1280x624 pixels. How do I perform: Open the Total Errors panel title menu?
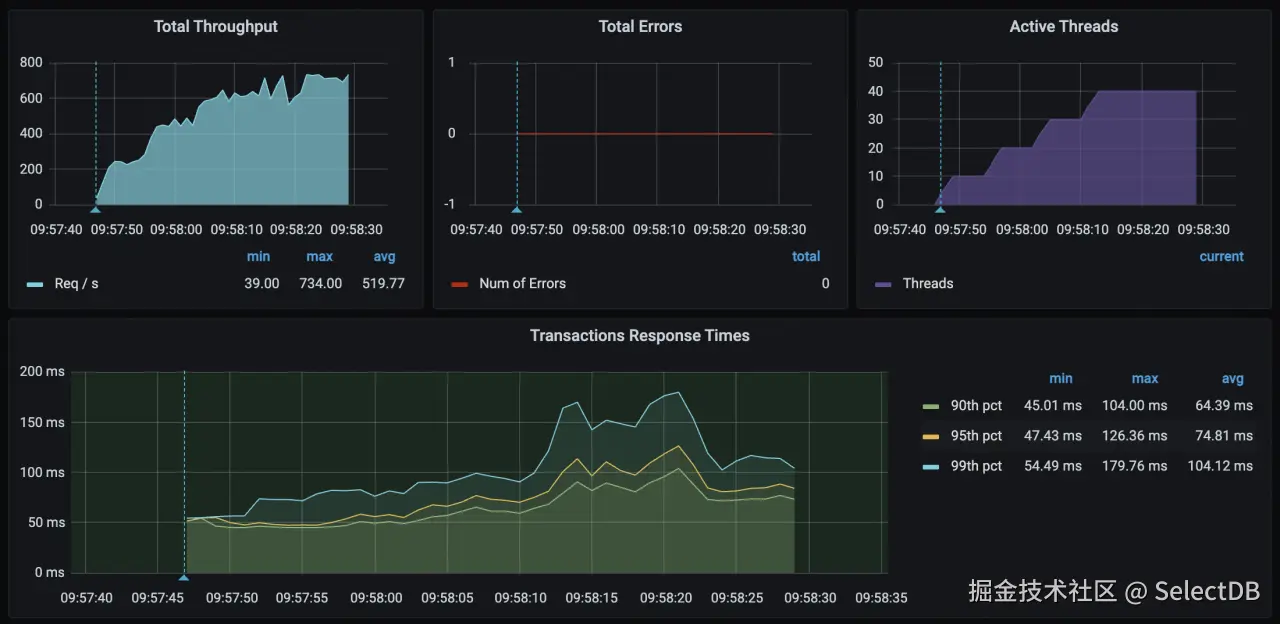[640, 27]
